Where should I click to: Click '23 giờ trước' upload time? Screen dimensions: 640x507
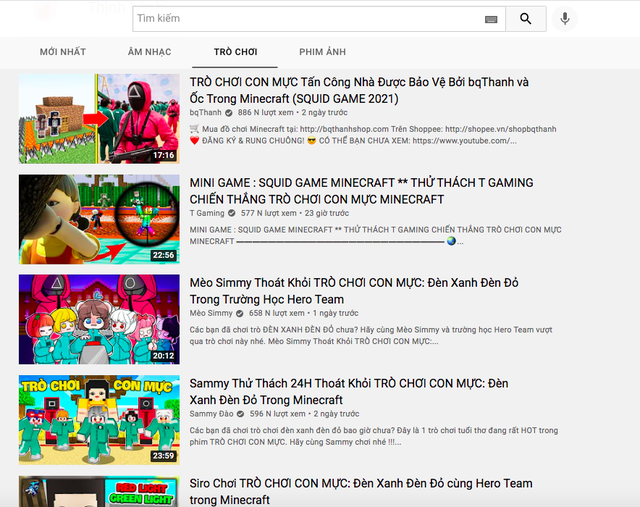(x=327, y=213)
